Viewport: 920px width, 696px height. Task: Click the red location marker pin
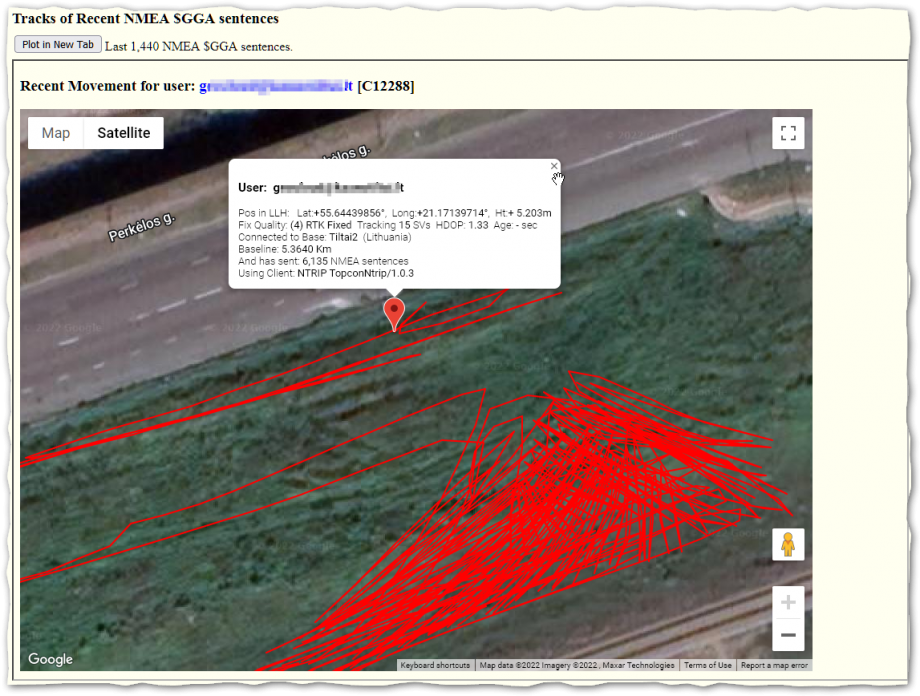(x=395, y=311)
